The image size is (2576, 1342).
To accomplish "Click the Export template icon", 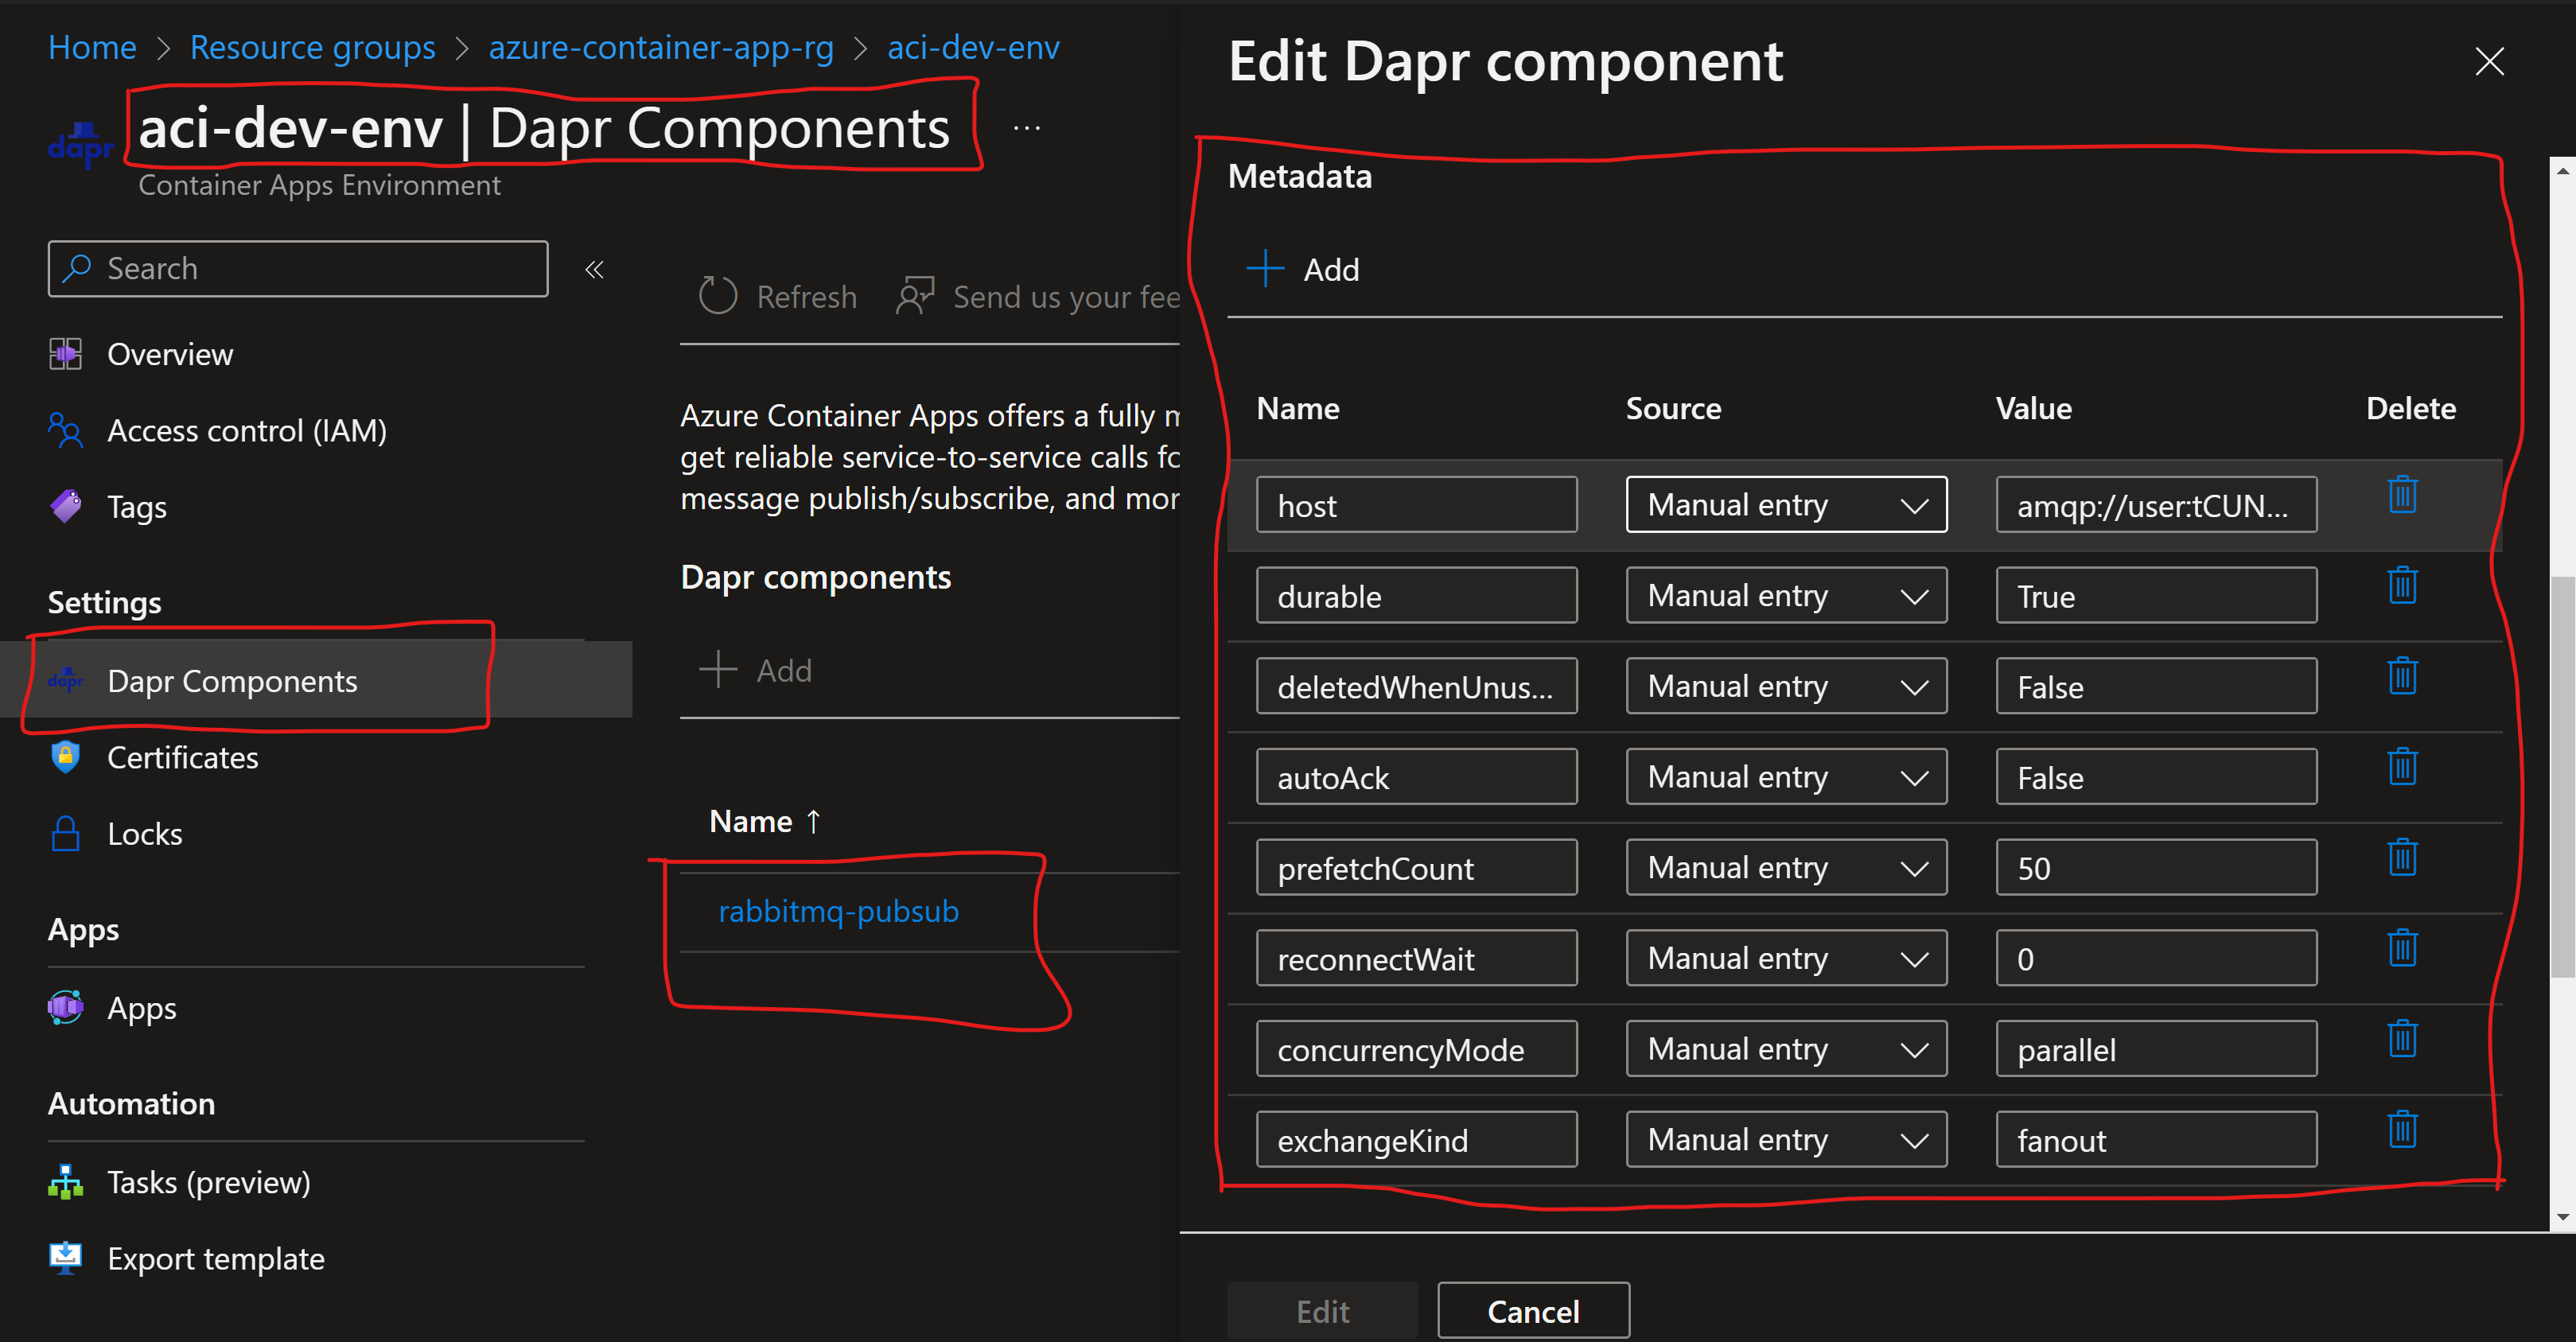I will coord(65,1257).
